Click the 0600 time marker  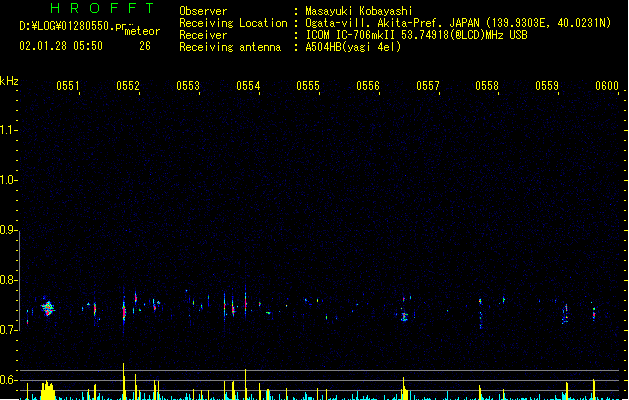point(607,86)
